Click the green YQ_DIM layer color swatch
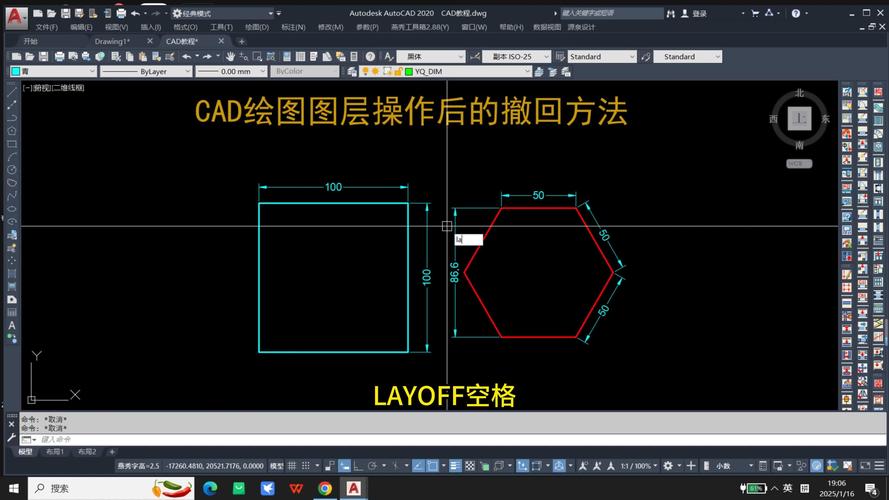Image resolution: width=889 pixels, height=500 pixels. [x=409, y=71]
